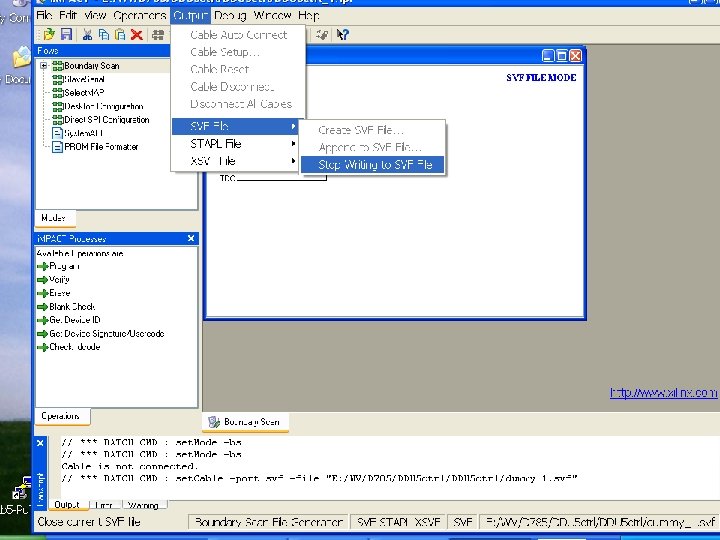Maximize the inner Boundary Scan window
720x540 pixels.
[x=562, y=56]
